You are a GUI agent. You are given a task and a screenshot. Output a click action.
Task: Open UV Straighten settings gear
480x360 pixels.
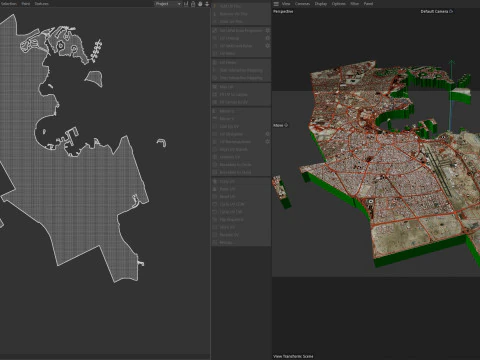(x=267, y=134)
